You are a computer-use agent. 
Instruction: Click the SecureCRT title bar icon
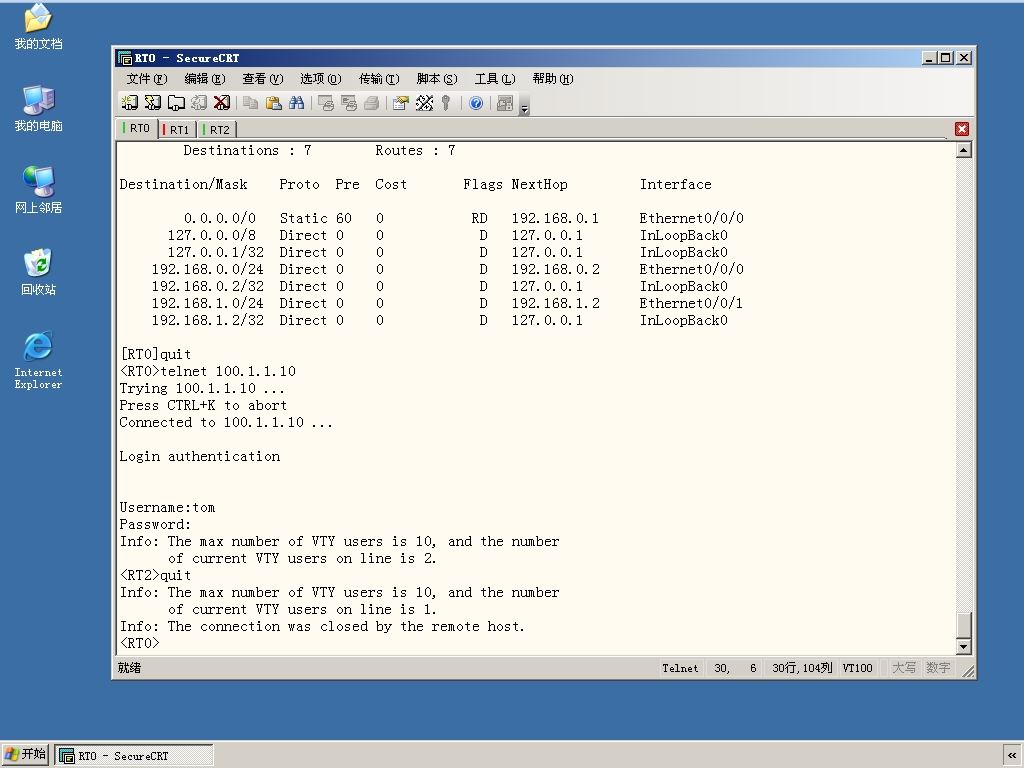click(125, 58)
